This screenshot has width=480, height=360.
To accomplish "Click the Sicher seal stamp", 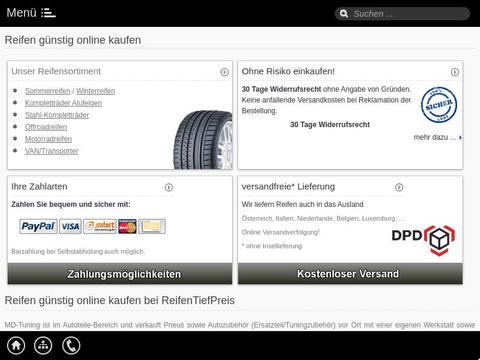I will 439,104.
